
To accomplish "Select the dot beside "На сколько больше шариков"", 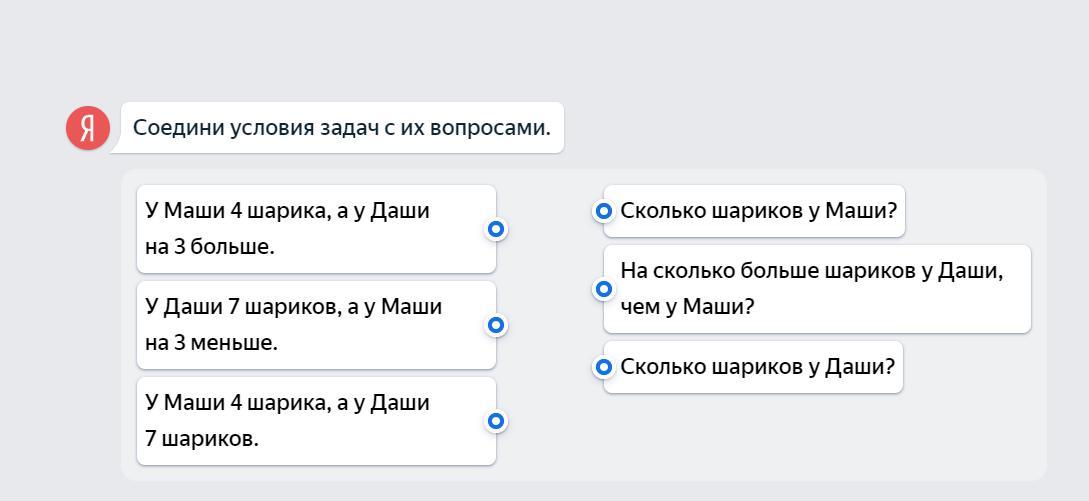I will pos(603,289).
